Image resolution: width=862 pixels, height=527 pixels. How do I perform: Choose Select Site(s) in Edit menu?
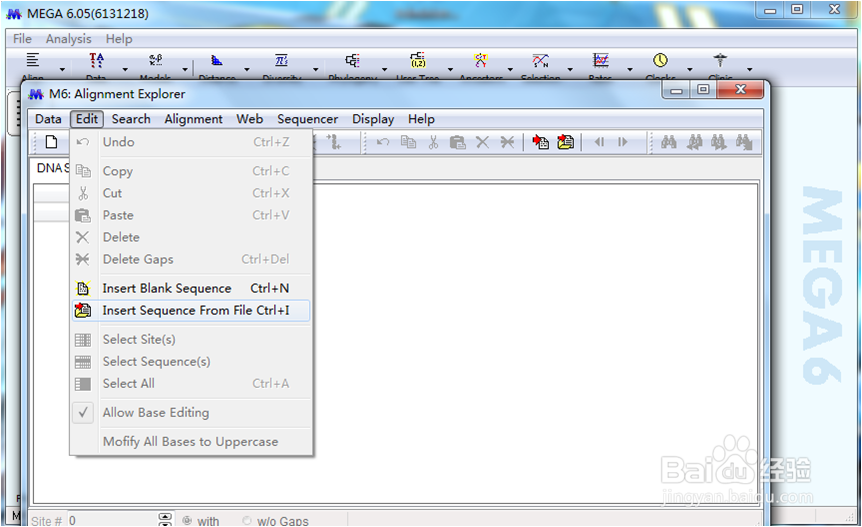[x=191, y=340]
